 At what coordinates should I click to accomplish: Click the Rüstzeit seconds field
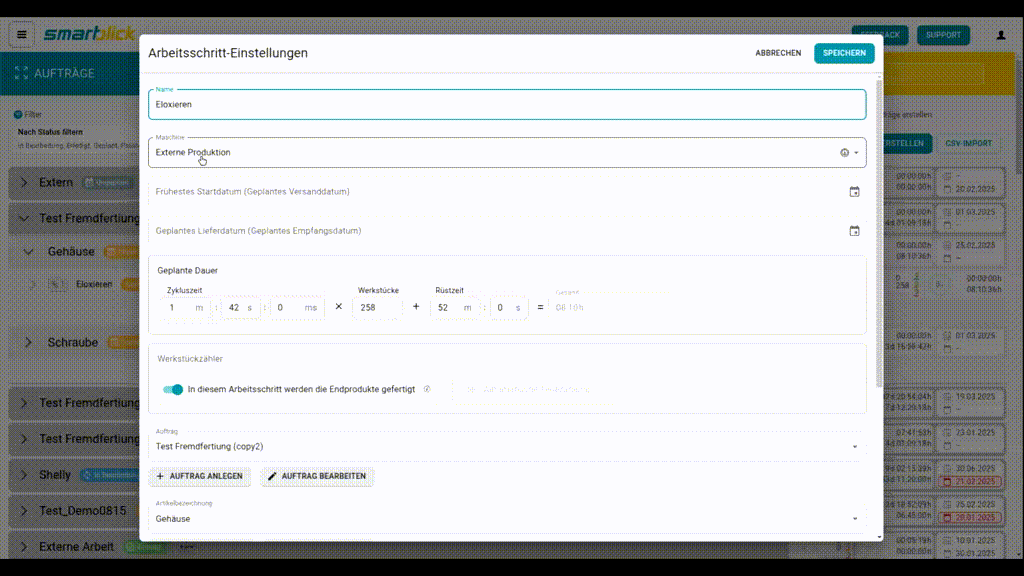click(508, 308)
